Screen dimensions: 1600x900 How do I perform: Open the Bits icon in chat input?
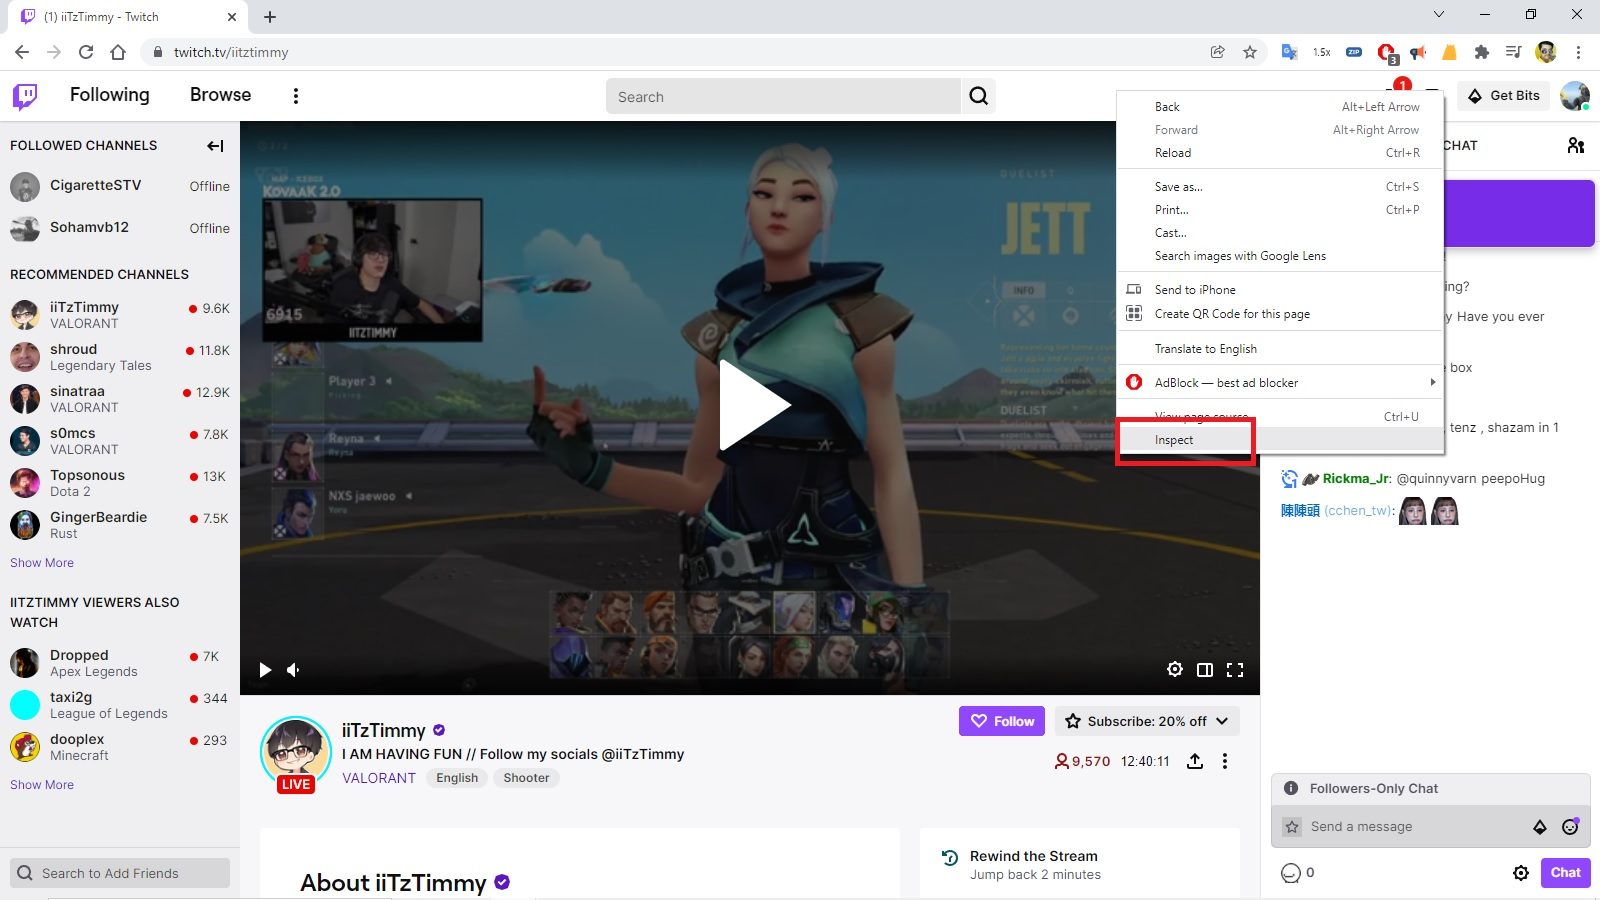tap(1540, 827)
